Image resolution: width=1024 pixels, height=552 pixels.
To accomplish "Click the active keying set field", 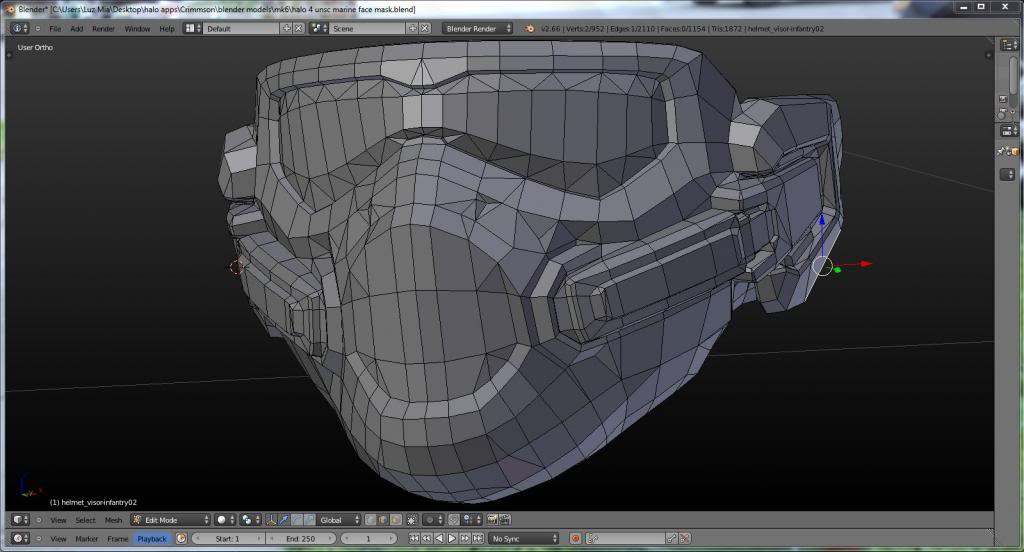I will [x=624, y=539].
